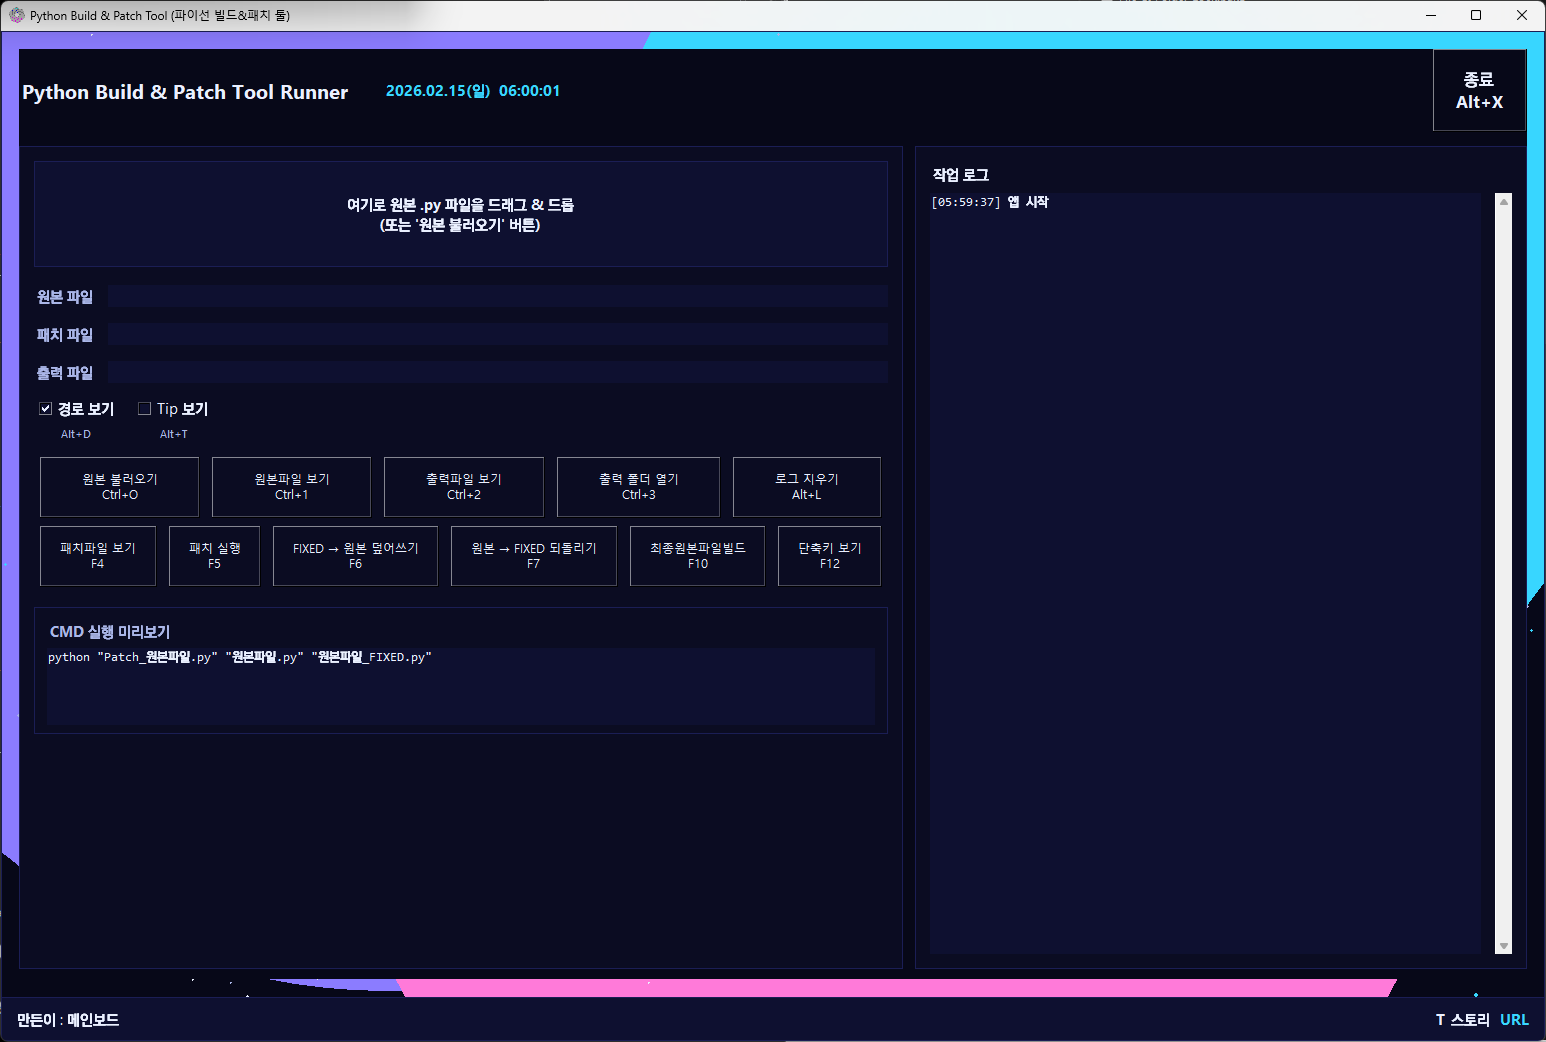Screen dimensions: 1546x1042
Task: Click the Alt+T shortcut hint label
Action: (174, 434)
